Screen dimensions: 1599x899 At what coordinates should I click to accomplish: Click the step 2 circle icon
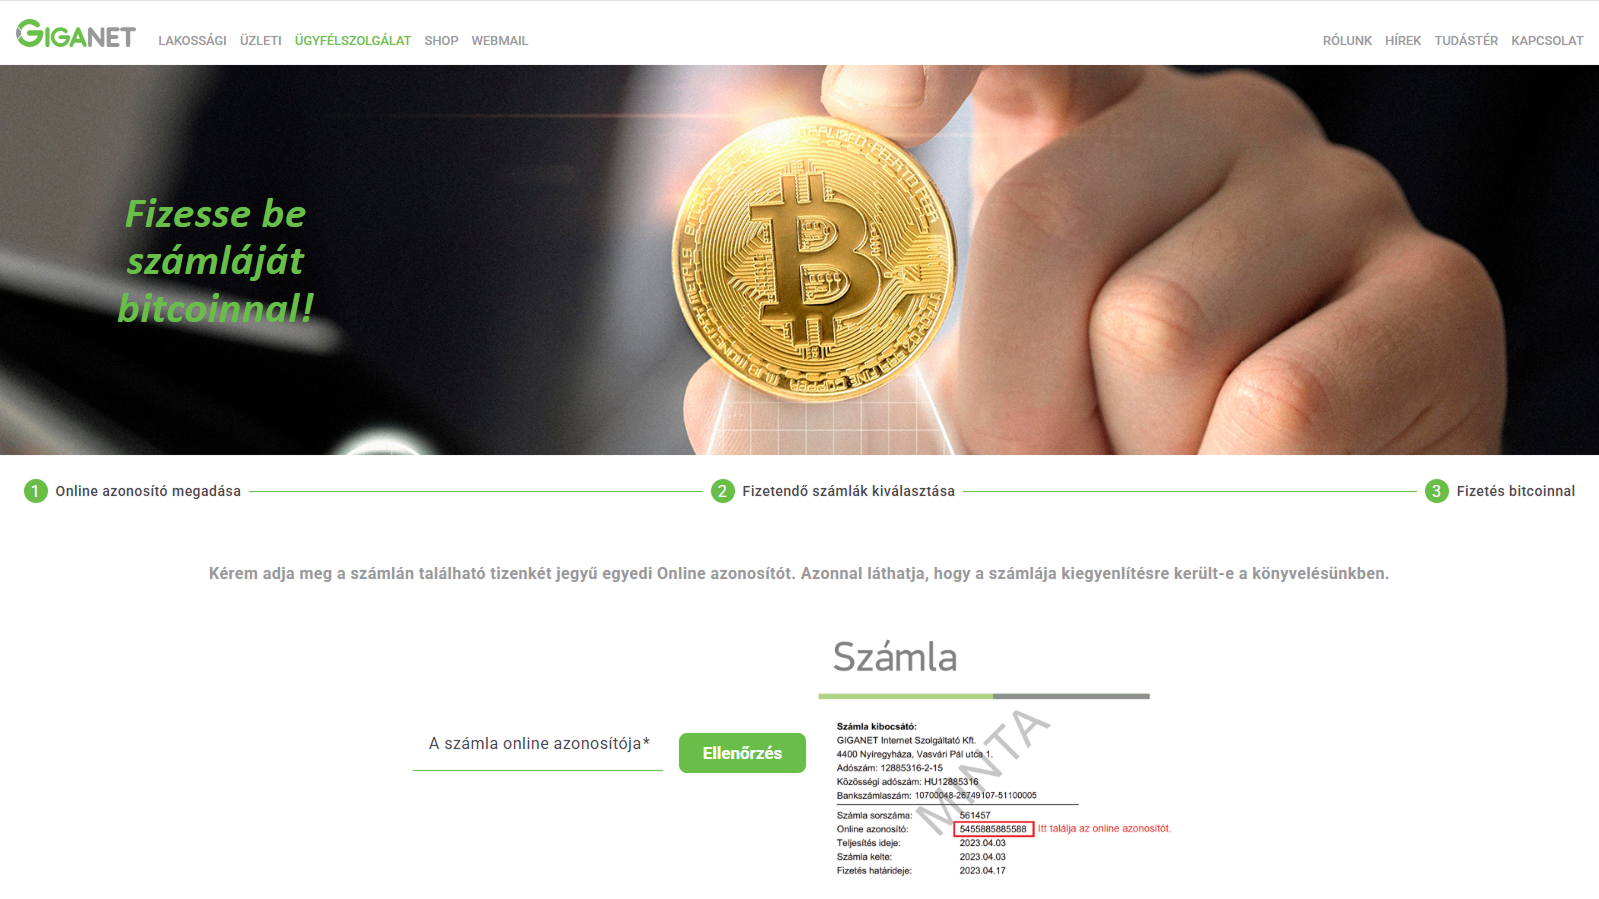[x=723, y=491]
